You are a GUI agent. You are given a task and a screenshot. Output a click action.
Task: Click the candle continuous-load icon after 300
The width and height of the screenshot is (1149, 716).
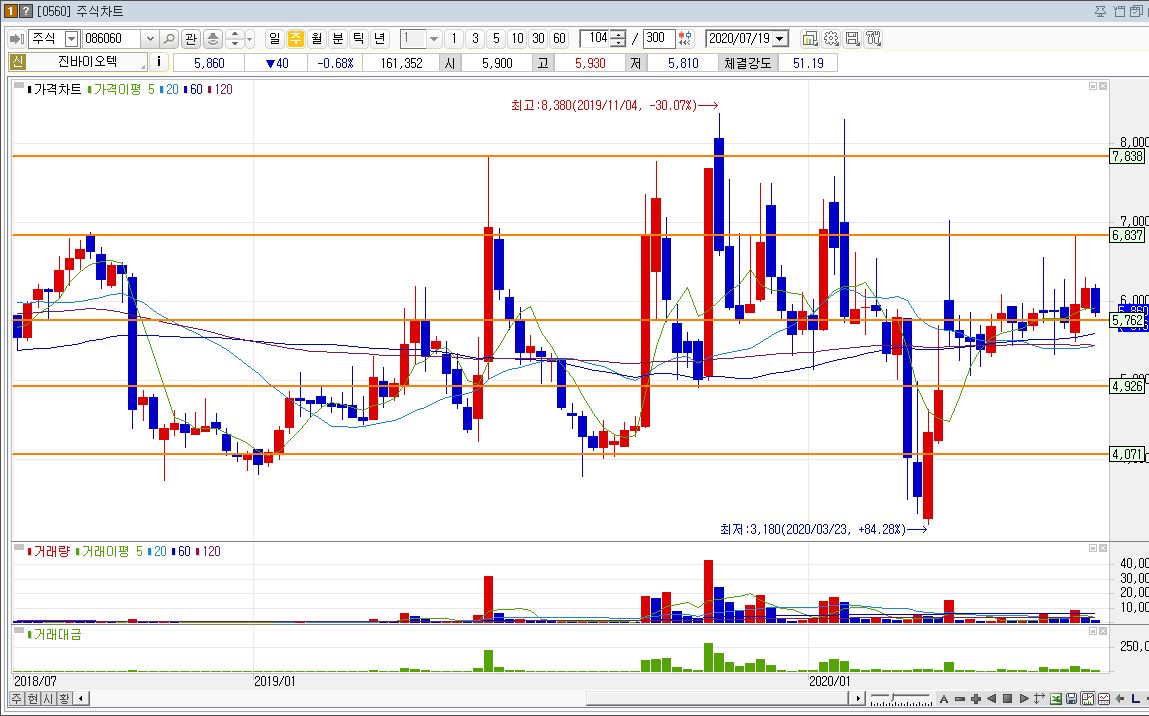(685, 38)
